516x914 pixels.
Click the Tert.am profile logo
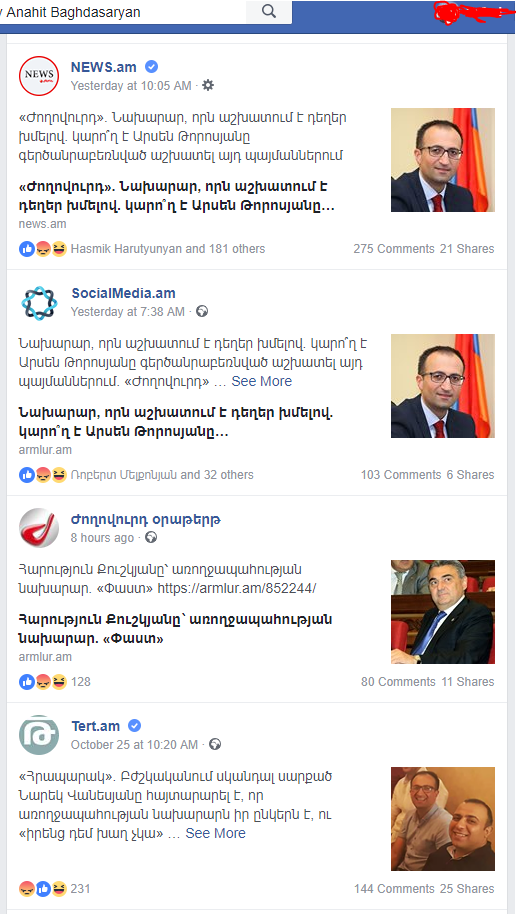point(39,735)
